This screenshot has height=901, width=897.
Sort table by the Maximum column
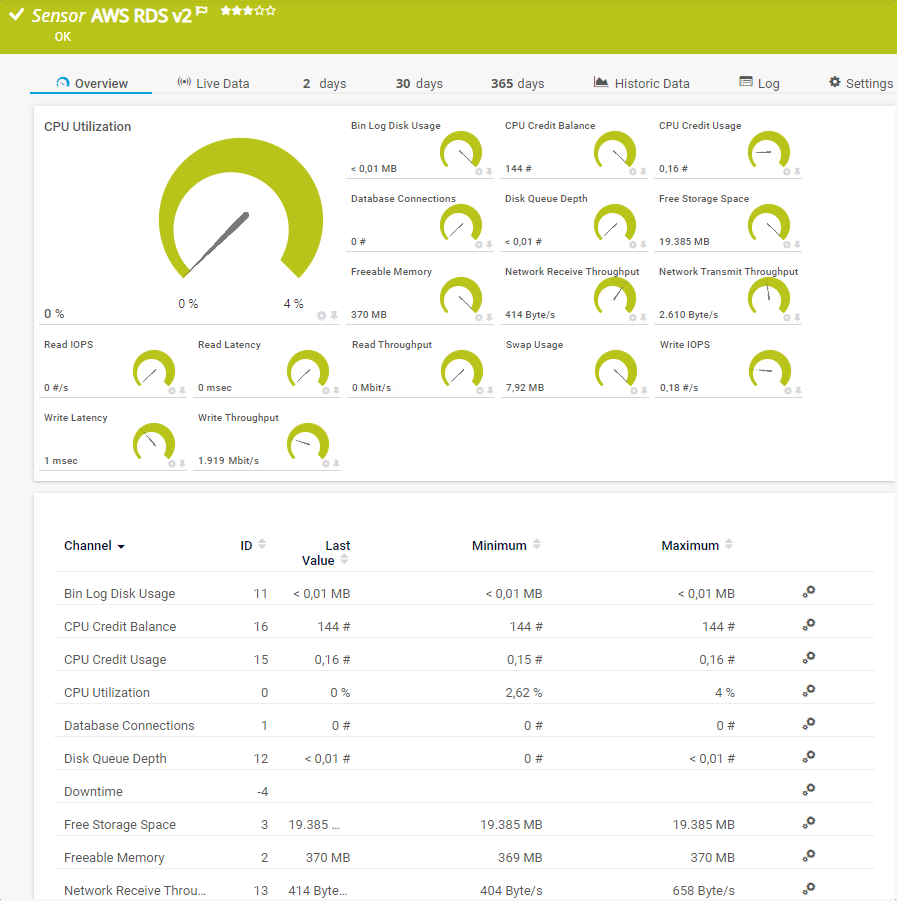tap(728, 545)
